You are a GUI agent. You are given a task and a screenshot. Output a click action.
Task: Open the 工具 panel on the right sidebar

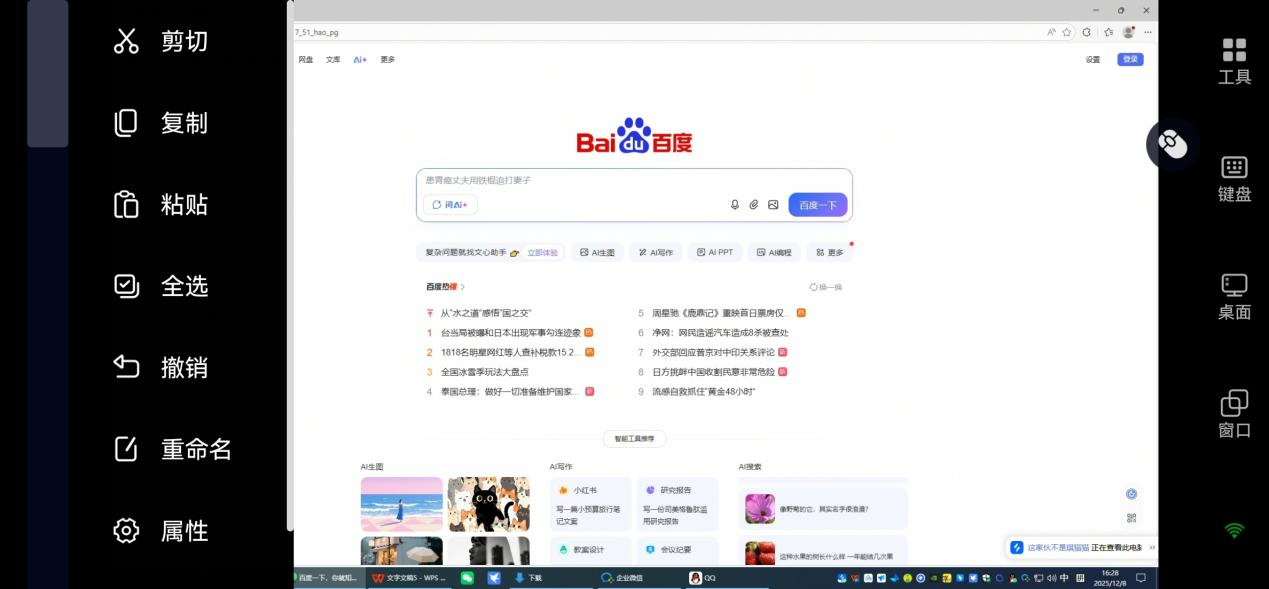1234,60
